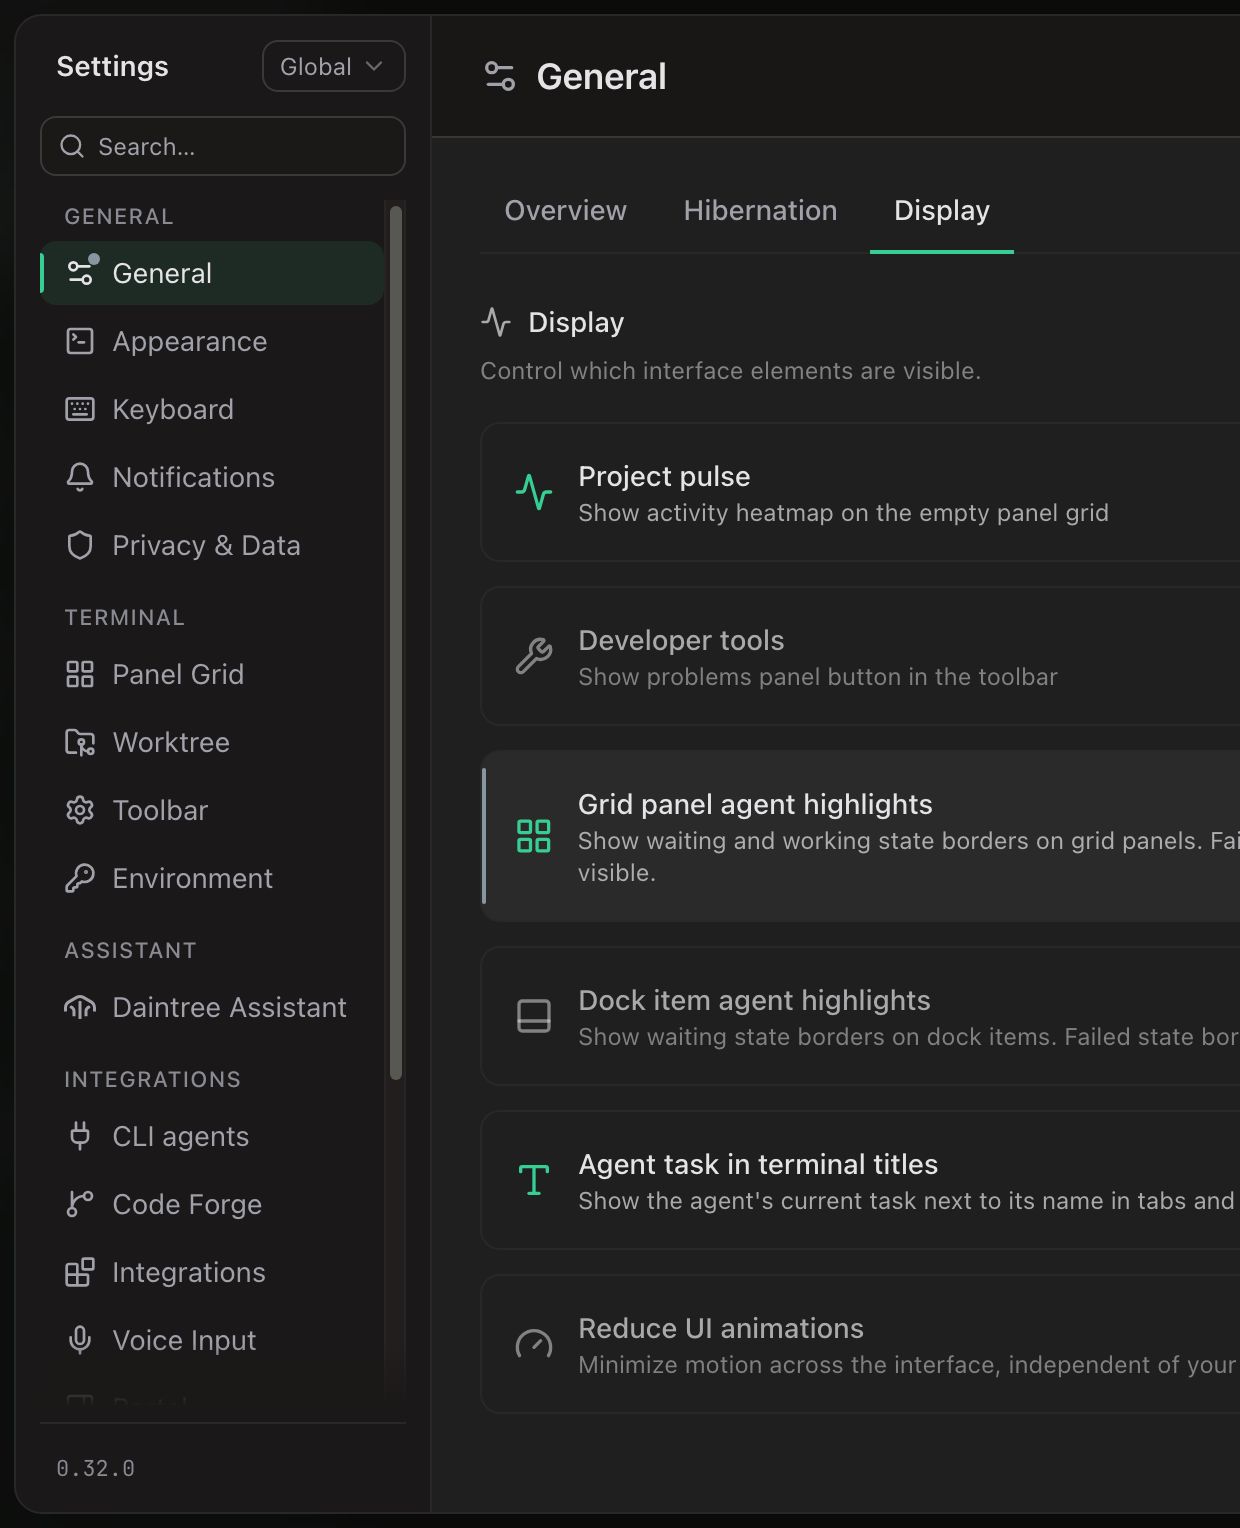Viewport: 1240px width, 1528px height.
Task: Focus the settings Search field
Action: [x=223, y=146]
